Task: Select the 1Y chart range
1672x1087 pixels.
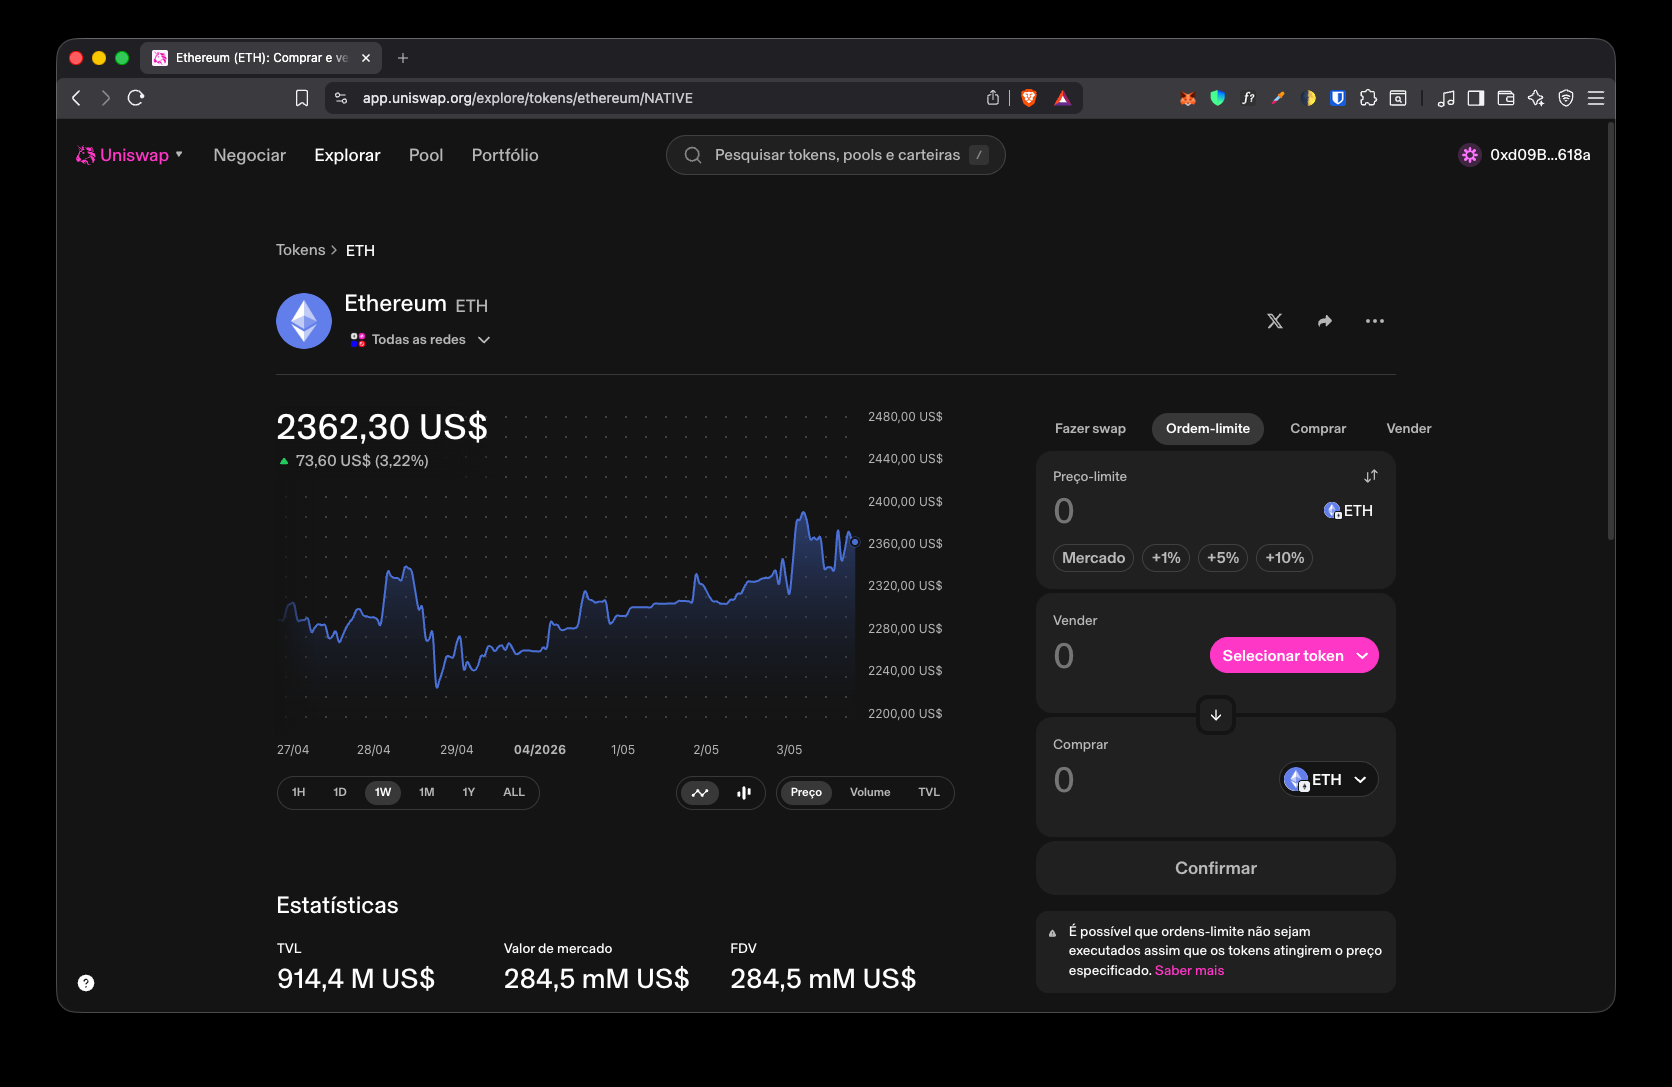Action: click(469, 793)
